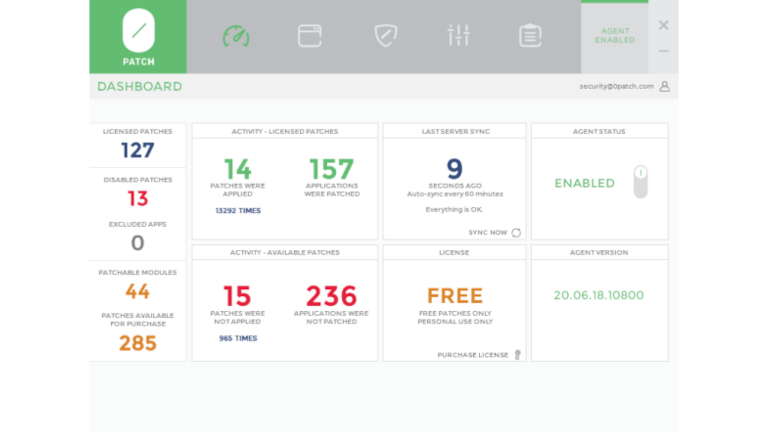
Task: Click the Purchase License link
Action: tap(472, 355)
